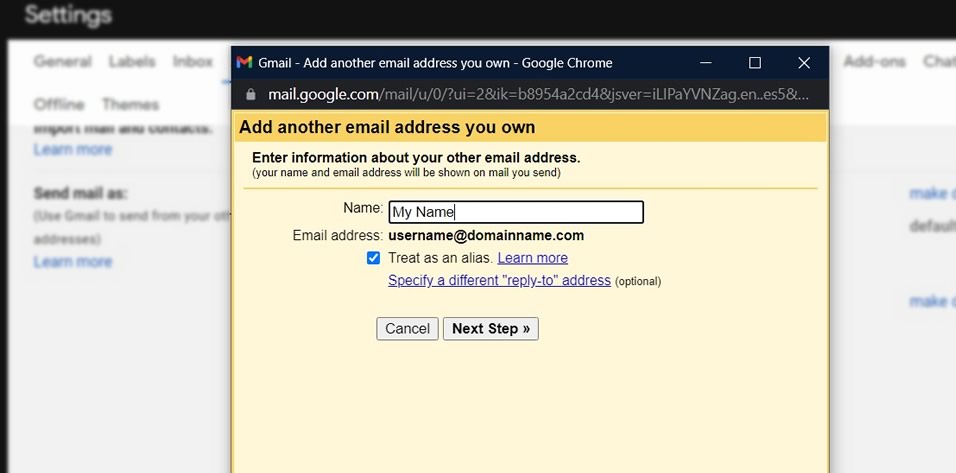Click the Gmail logo icon in the popup title bar
The height and width of the screenshot is (473, 956).
point(244,63)
